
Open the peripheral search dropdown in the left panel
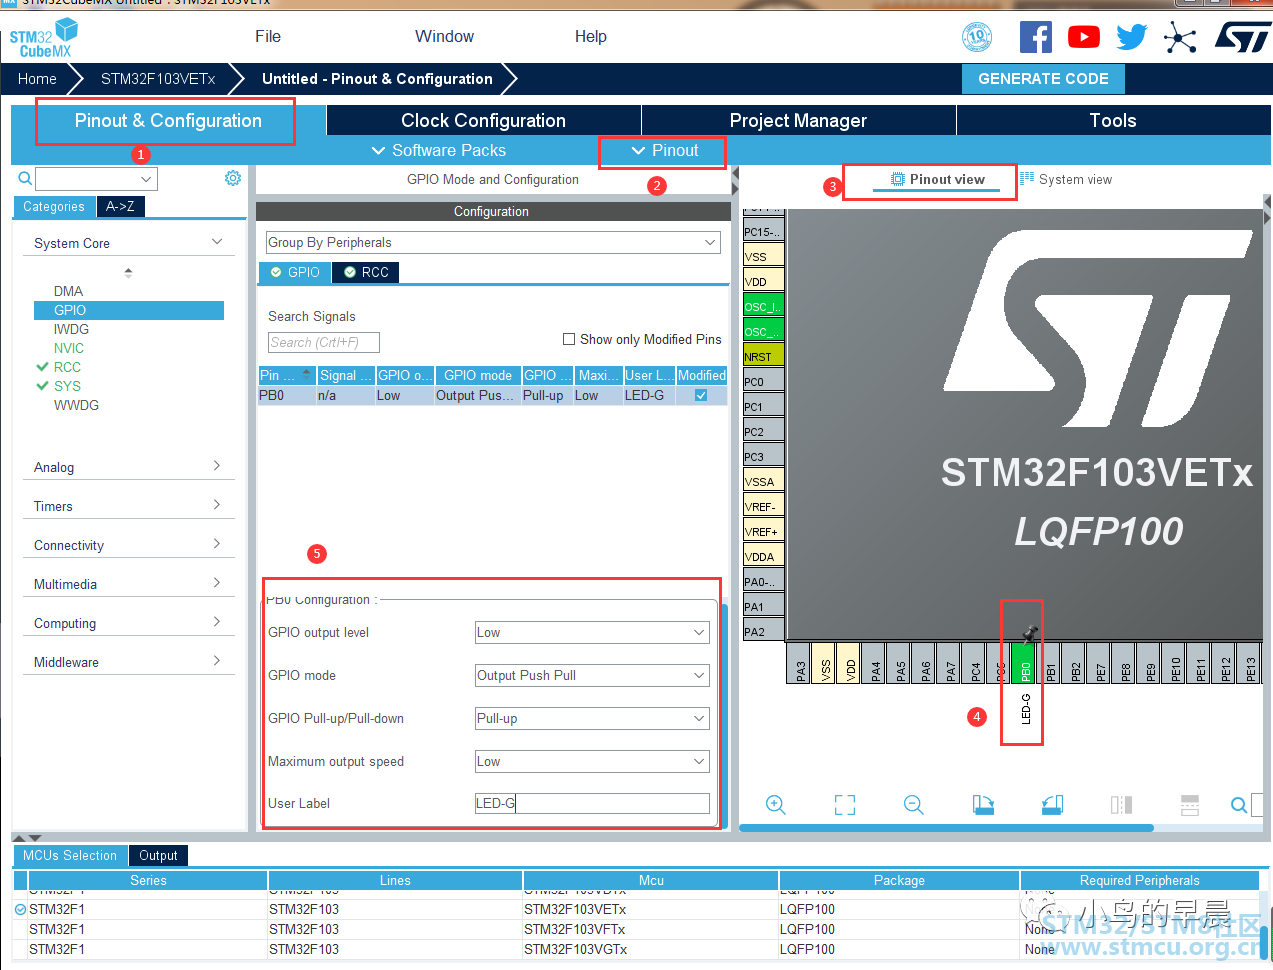click(x=147, y=179)
